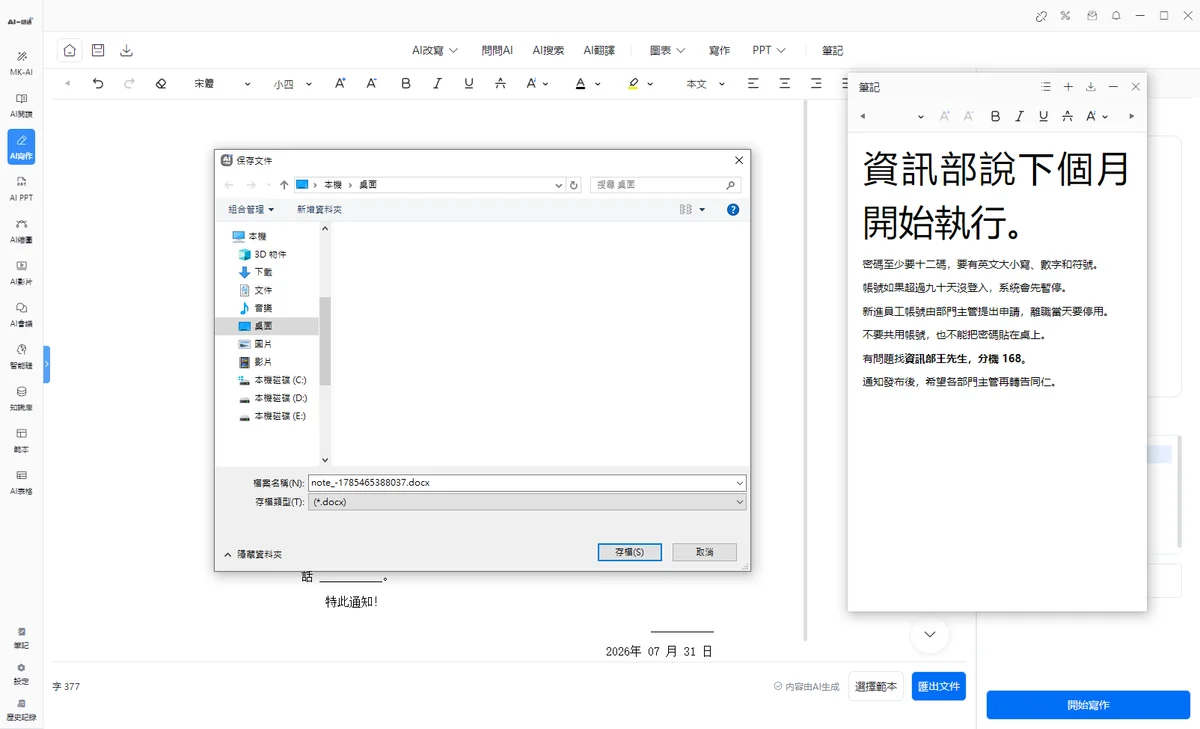This screenshot has width=1200, height=729.
Task: Expand the PPT menu
Action: [x=769, y=50]
